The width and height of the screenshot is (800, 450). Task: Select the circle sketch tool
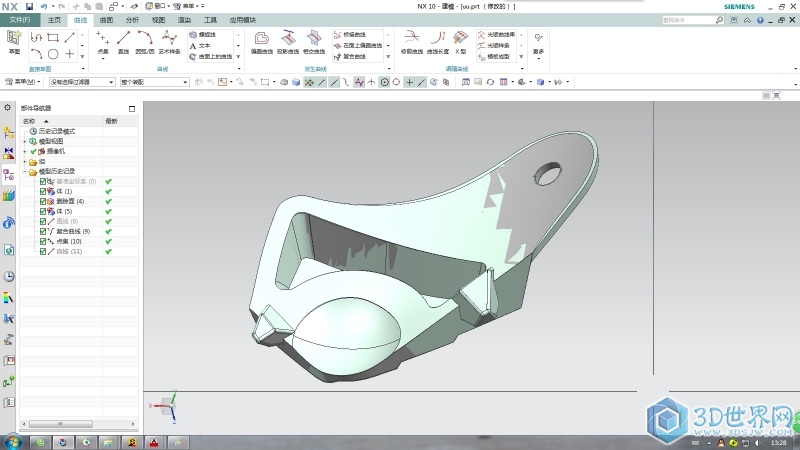click(x=53, y=54)
